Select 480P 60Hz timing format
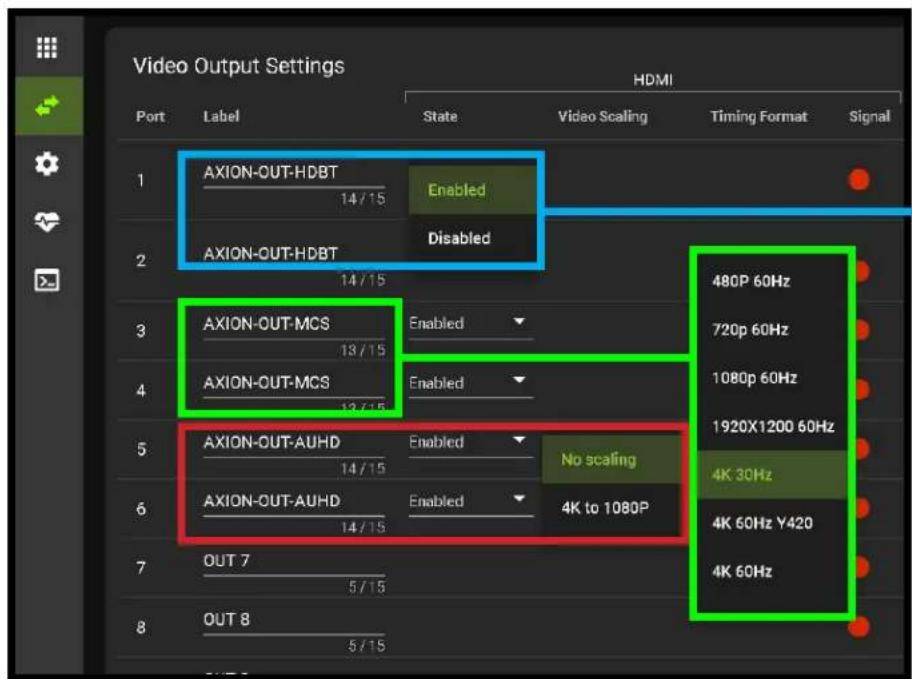This screenshot has height=679, width=912. (x=771, y=282)
